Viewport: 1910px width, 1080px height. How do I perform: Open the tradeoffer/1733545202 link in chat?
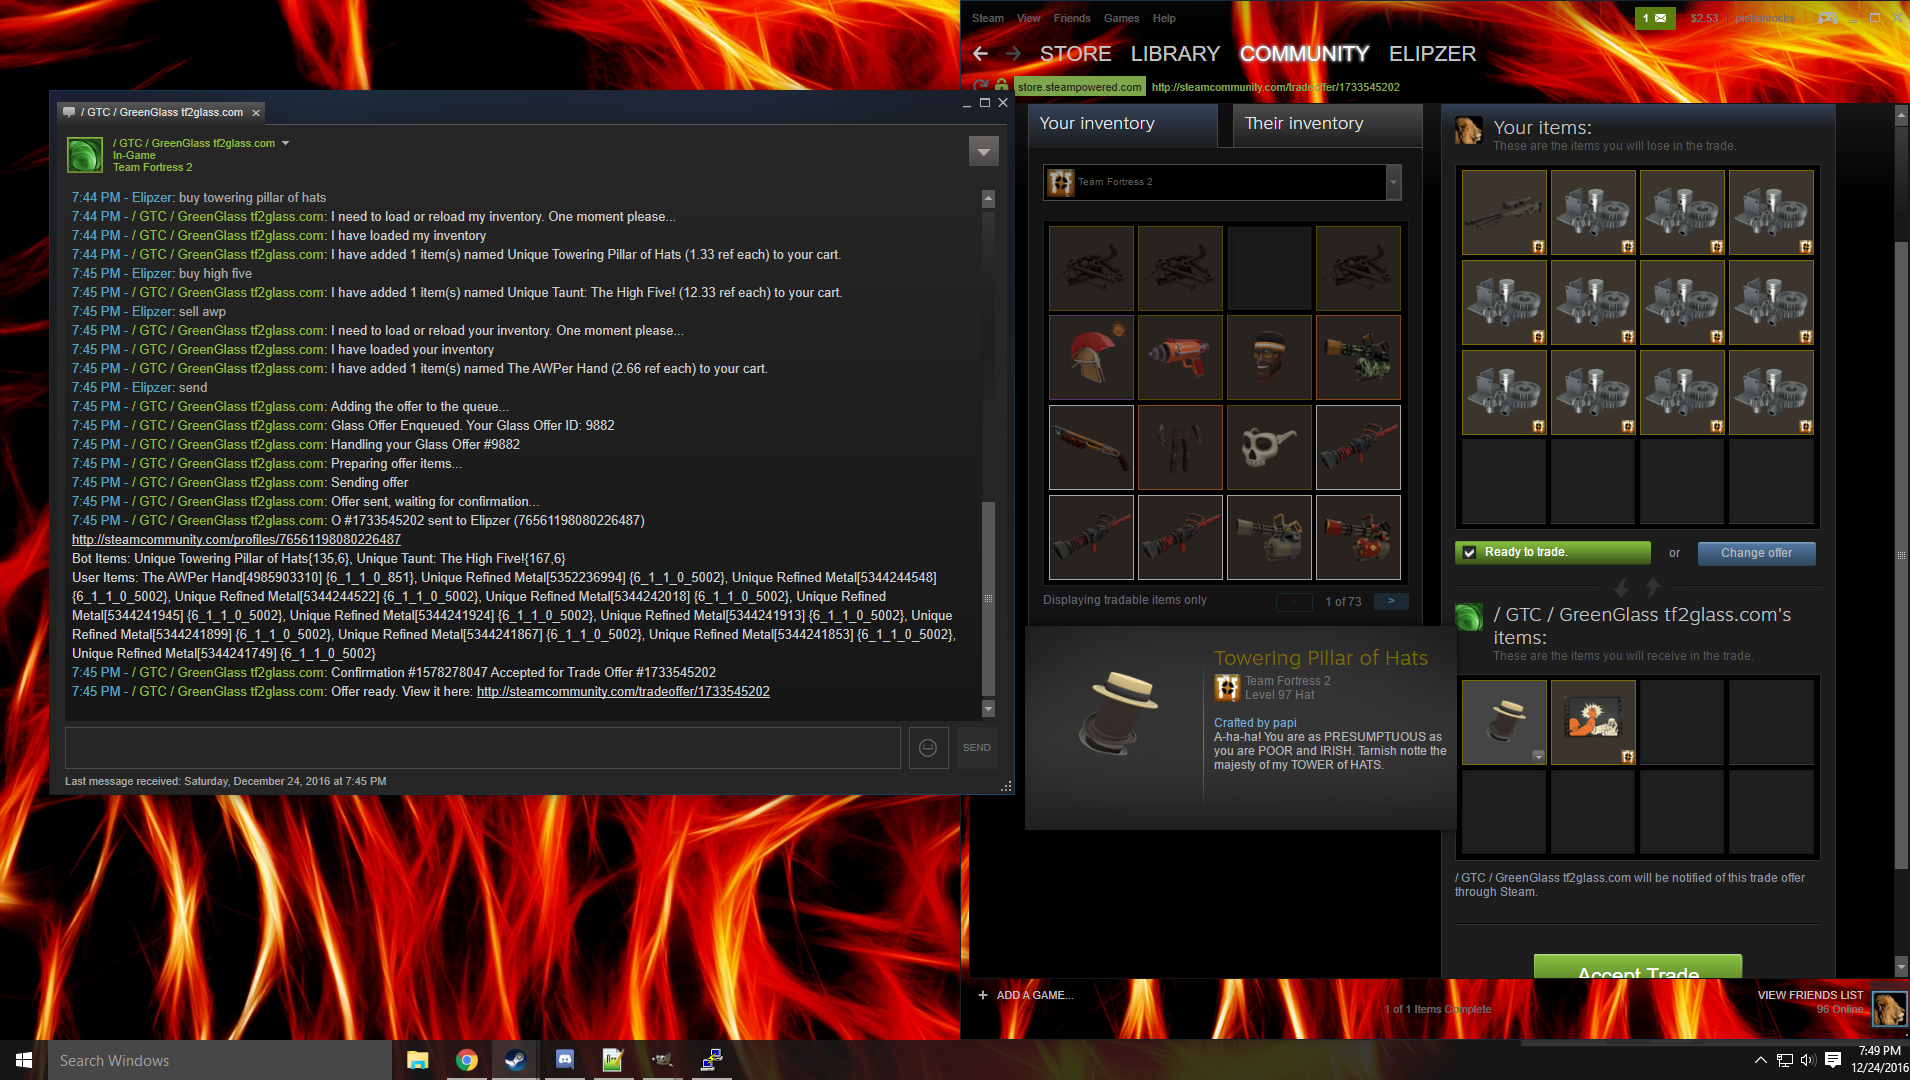click(x=622, y=692)
